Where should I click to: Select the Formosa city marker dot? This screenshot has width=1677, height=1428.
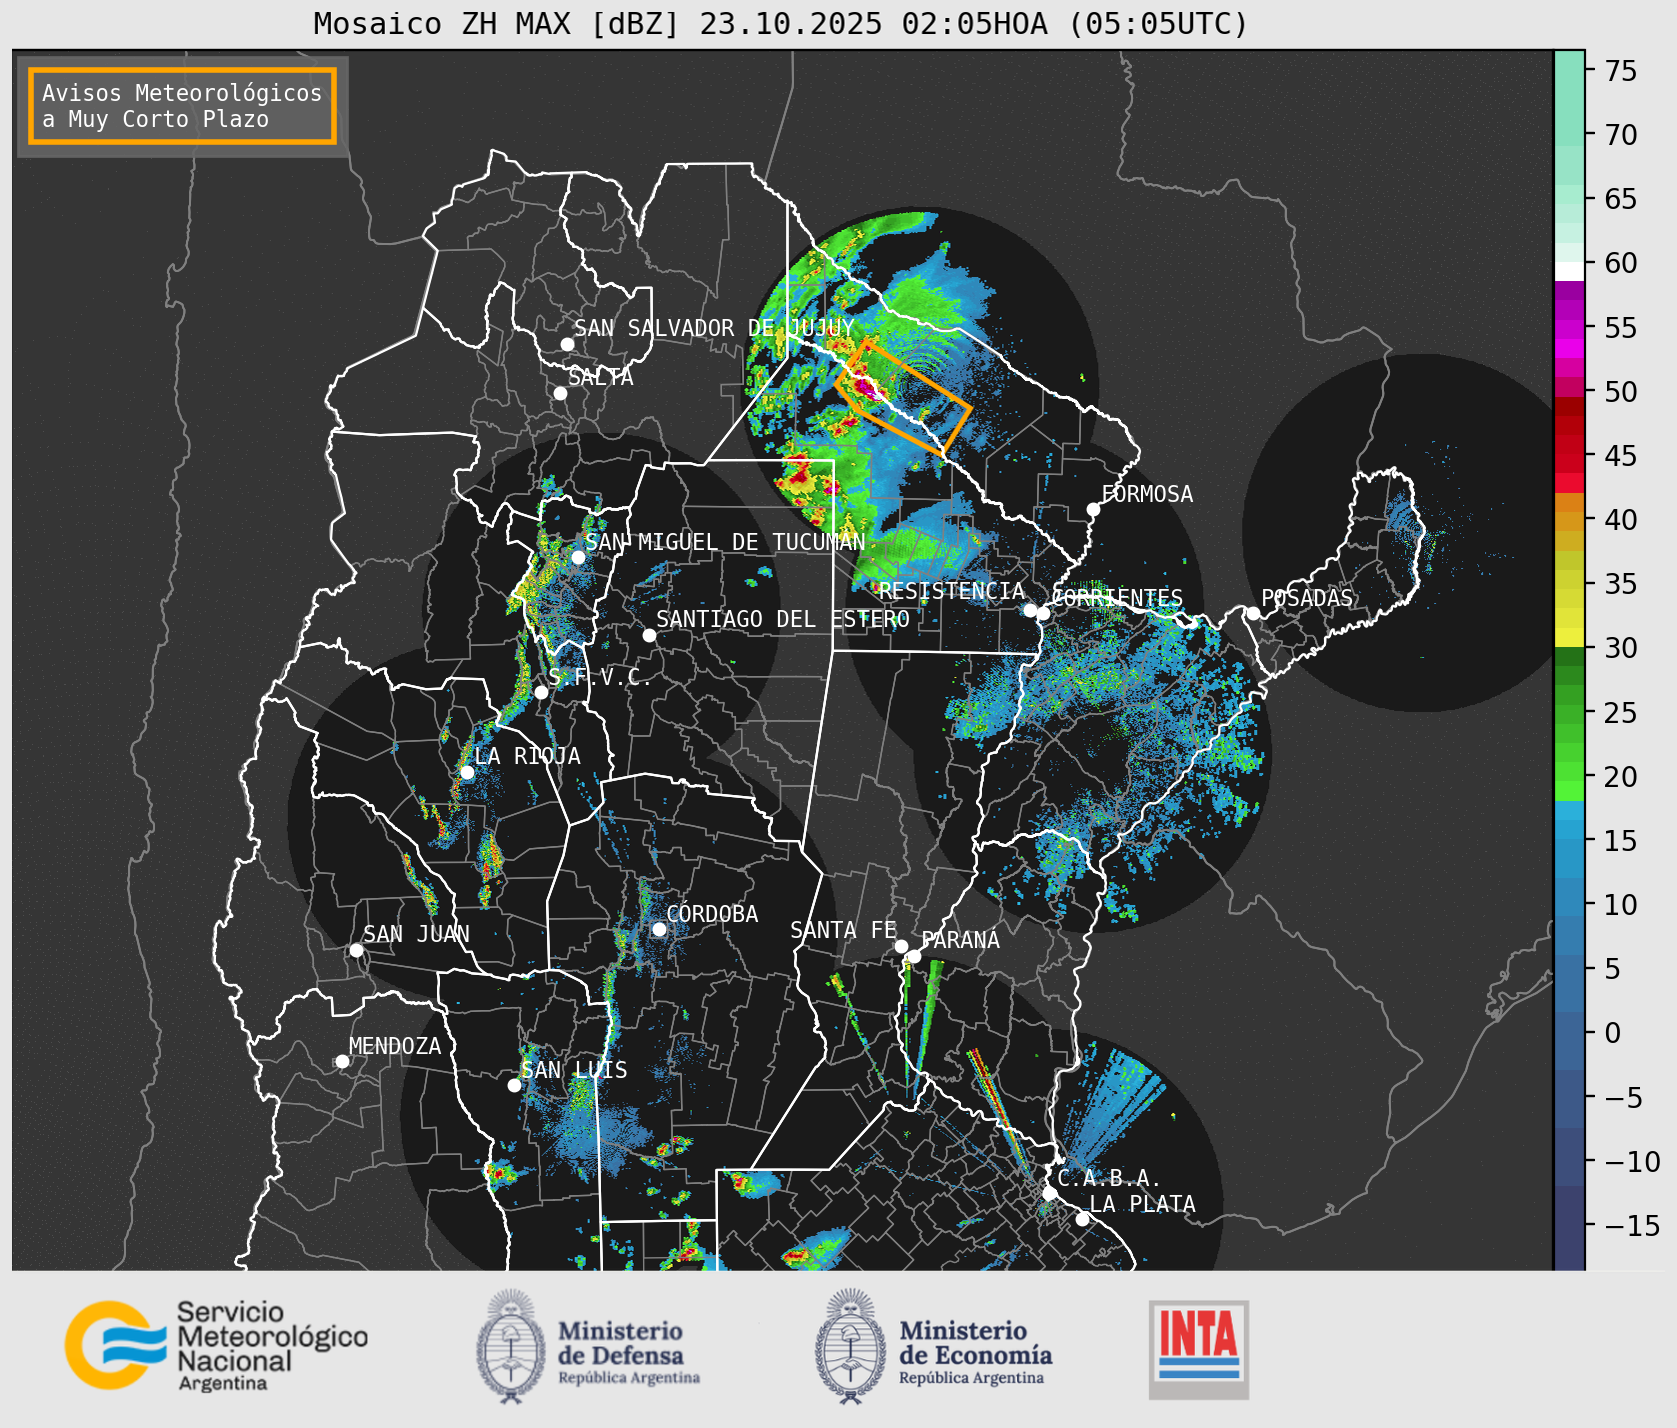click(1093, 509)
